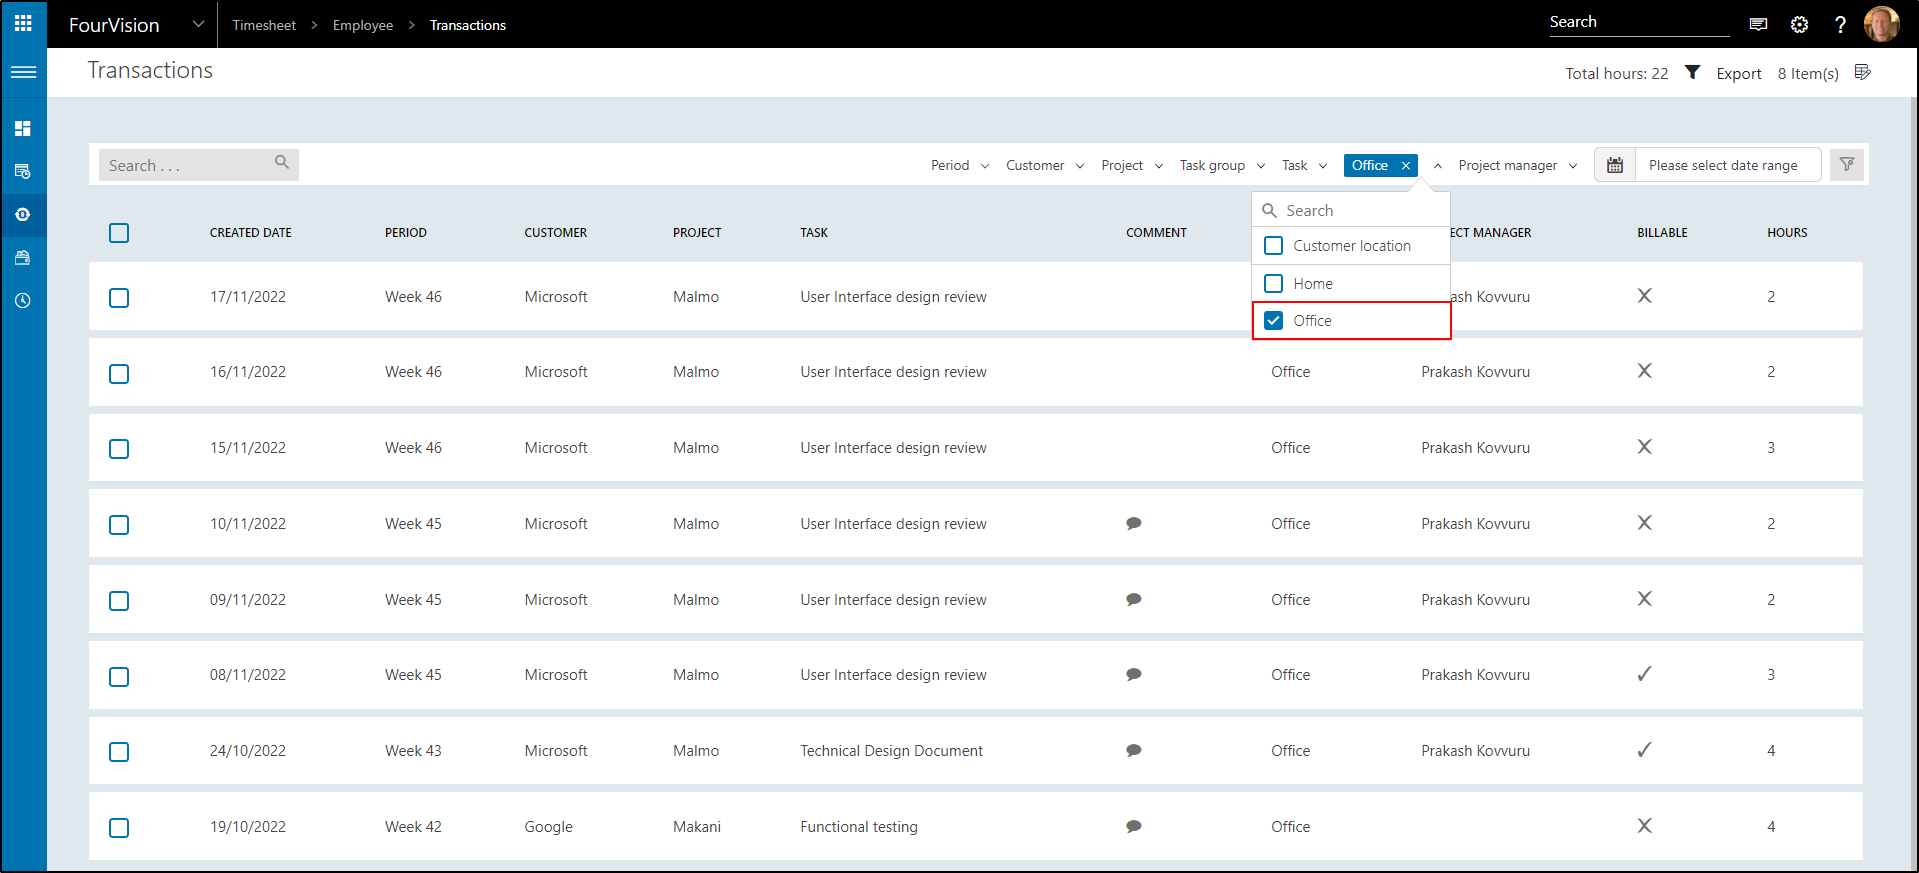Click the Billable column header

point(1662,233)
